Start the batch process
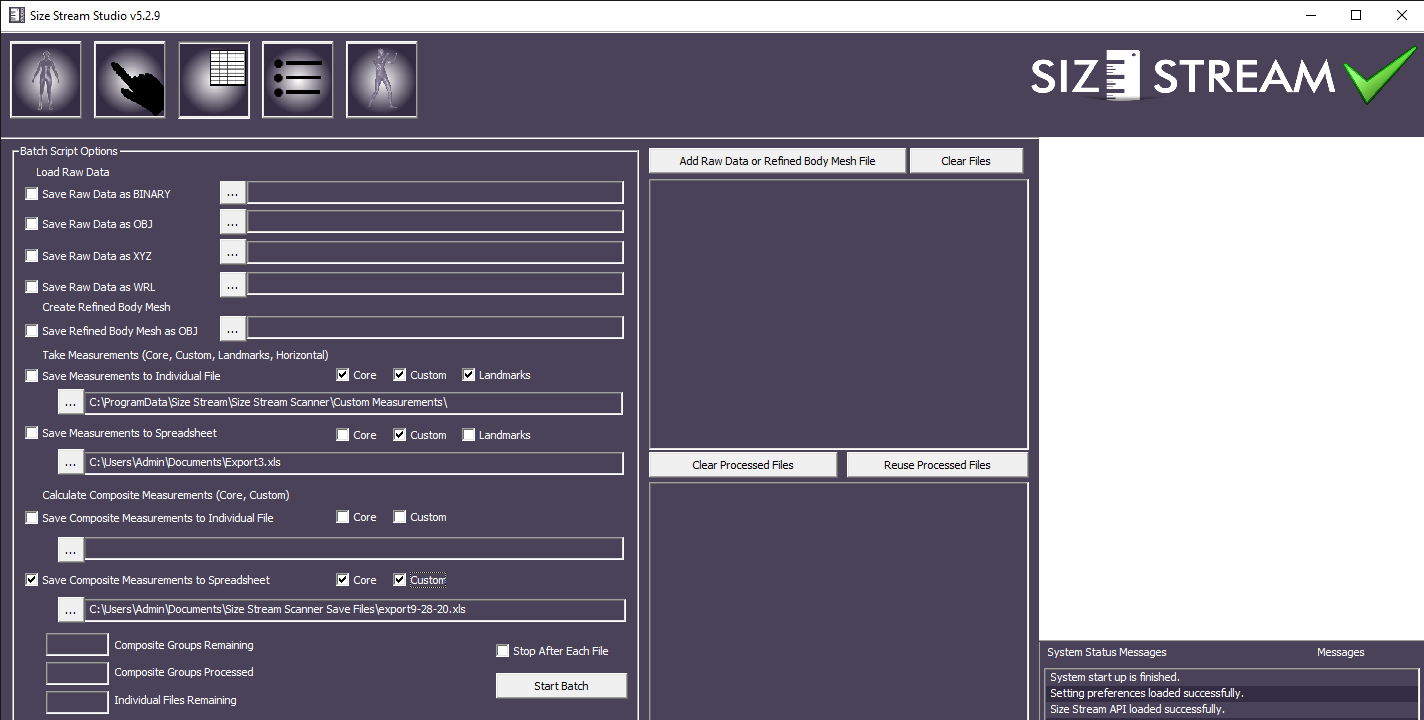This screenshot has width=1424, height=720. 561,686
